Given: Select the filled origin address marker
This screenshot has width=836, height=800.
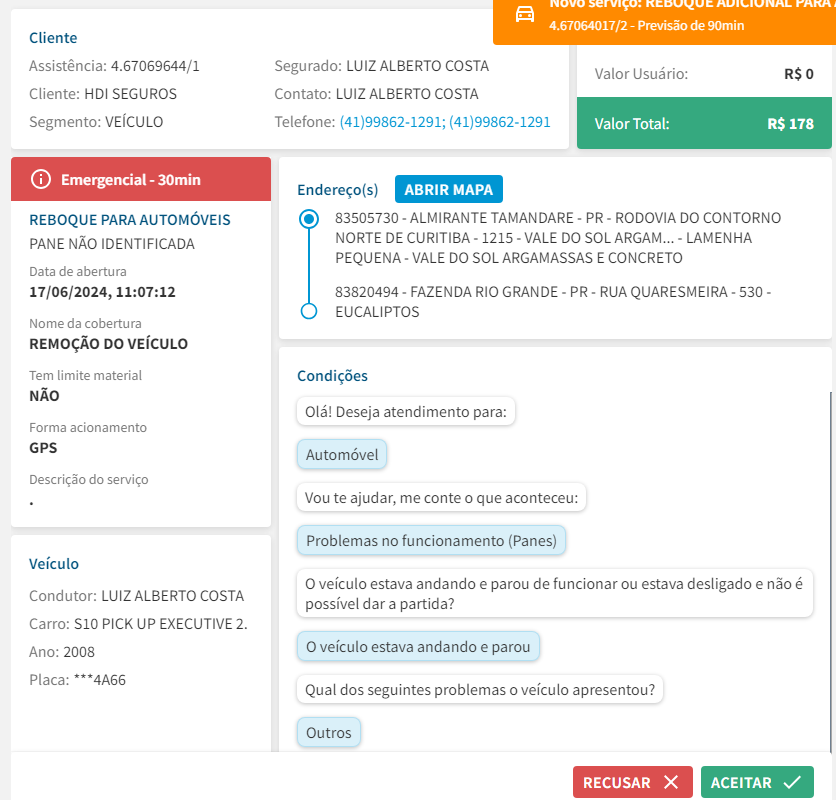Looking at the screenshot, I should (309, 218).
